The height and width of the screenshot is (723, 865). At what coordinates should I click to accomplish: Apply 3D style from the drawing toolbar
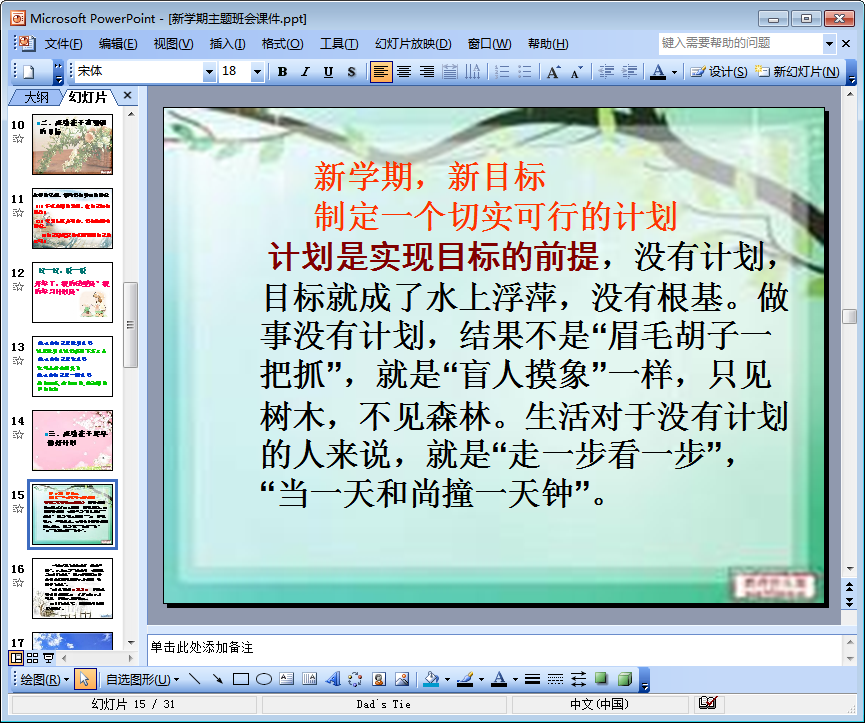(x=625, y=680)
